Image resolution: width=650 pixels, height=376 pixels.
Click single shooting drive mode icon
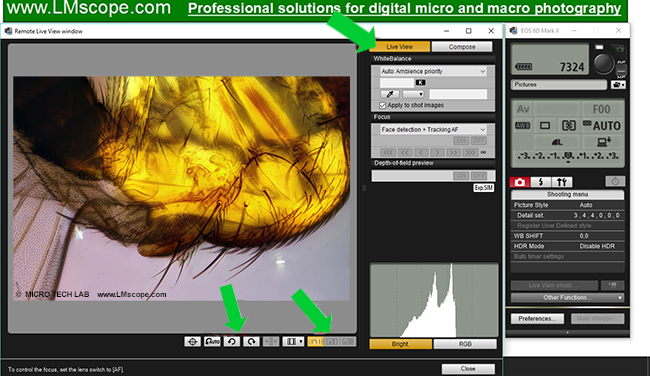point(545,126)
